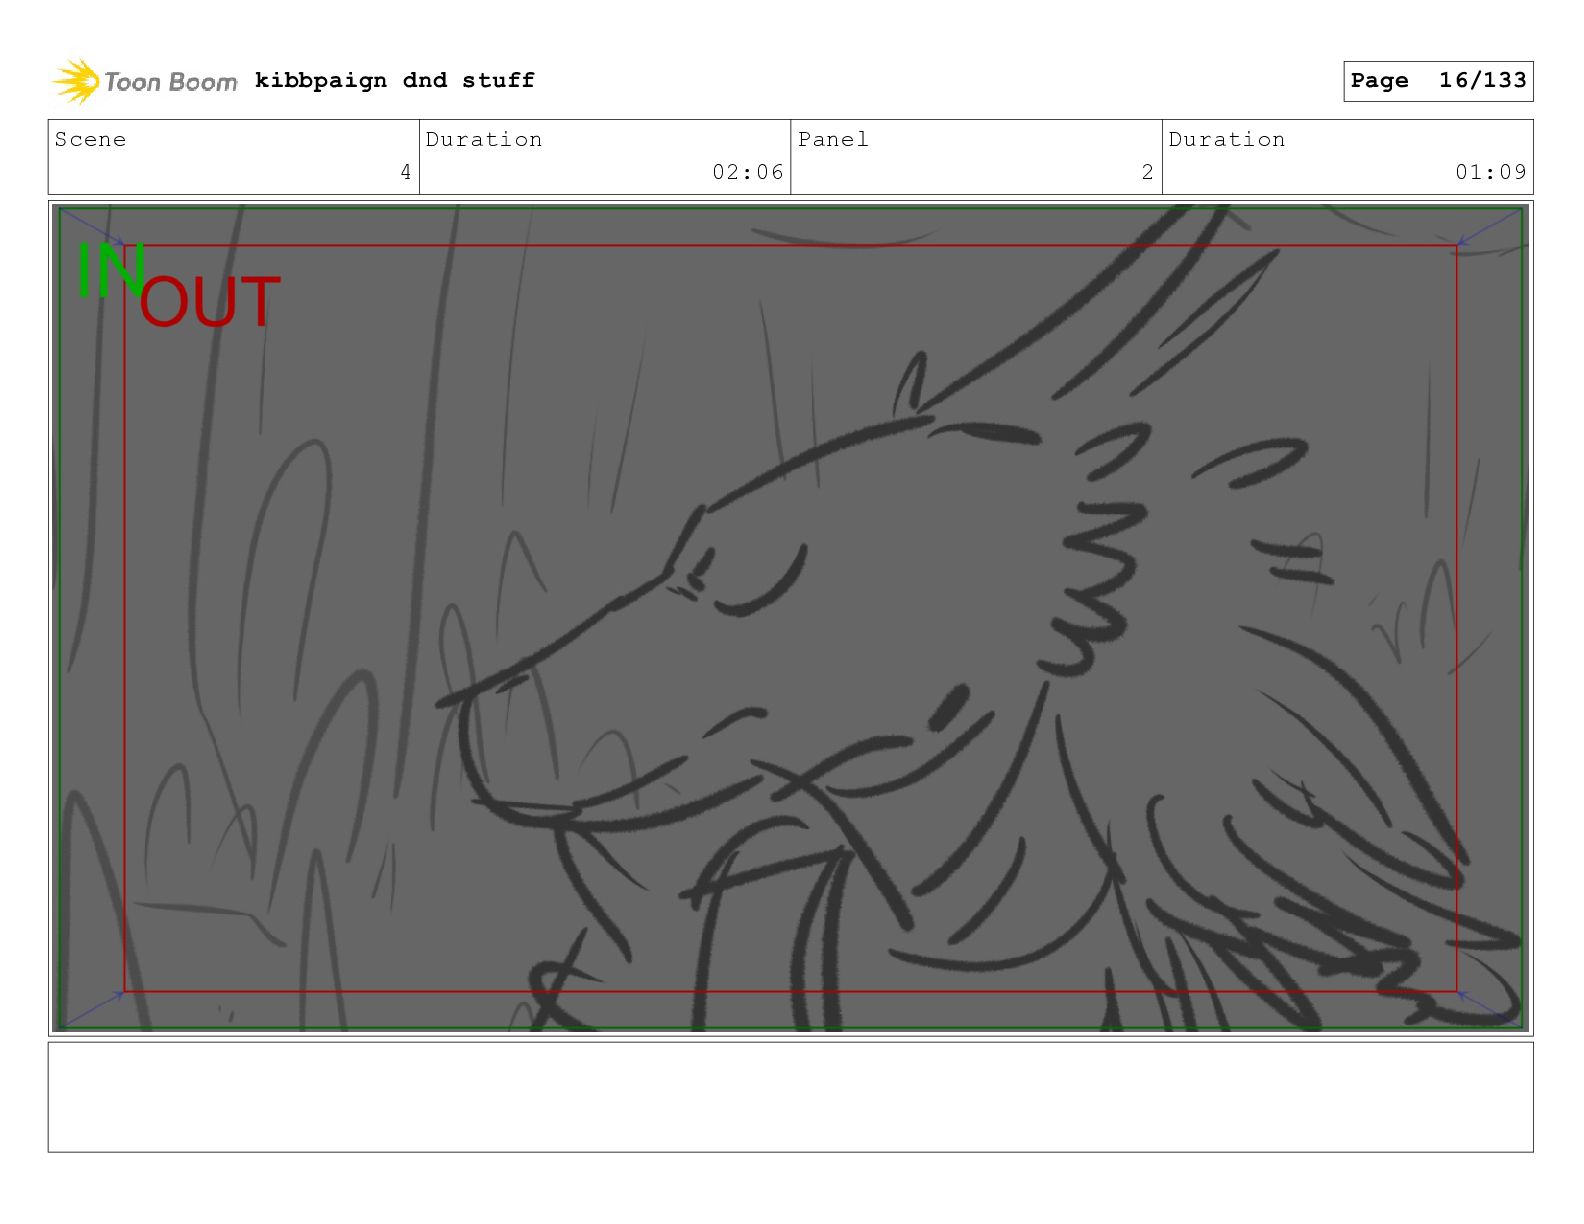Select the 'Panel' label in header table
1584x1224 pixels.
coord(833,140)
